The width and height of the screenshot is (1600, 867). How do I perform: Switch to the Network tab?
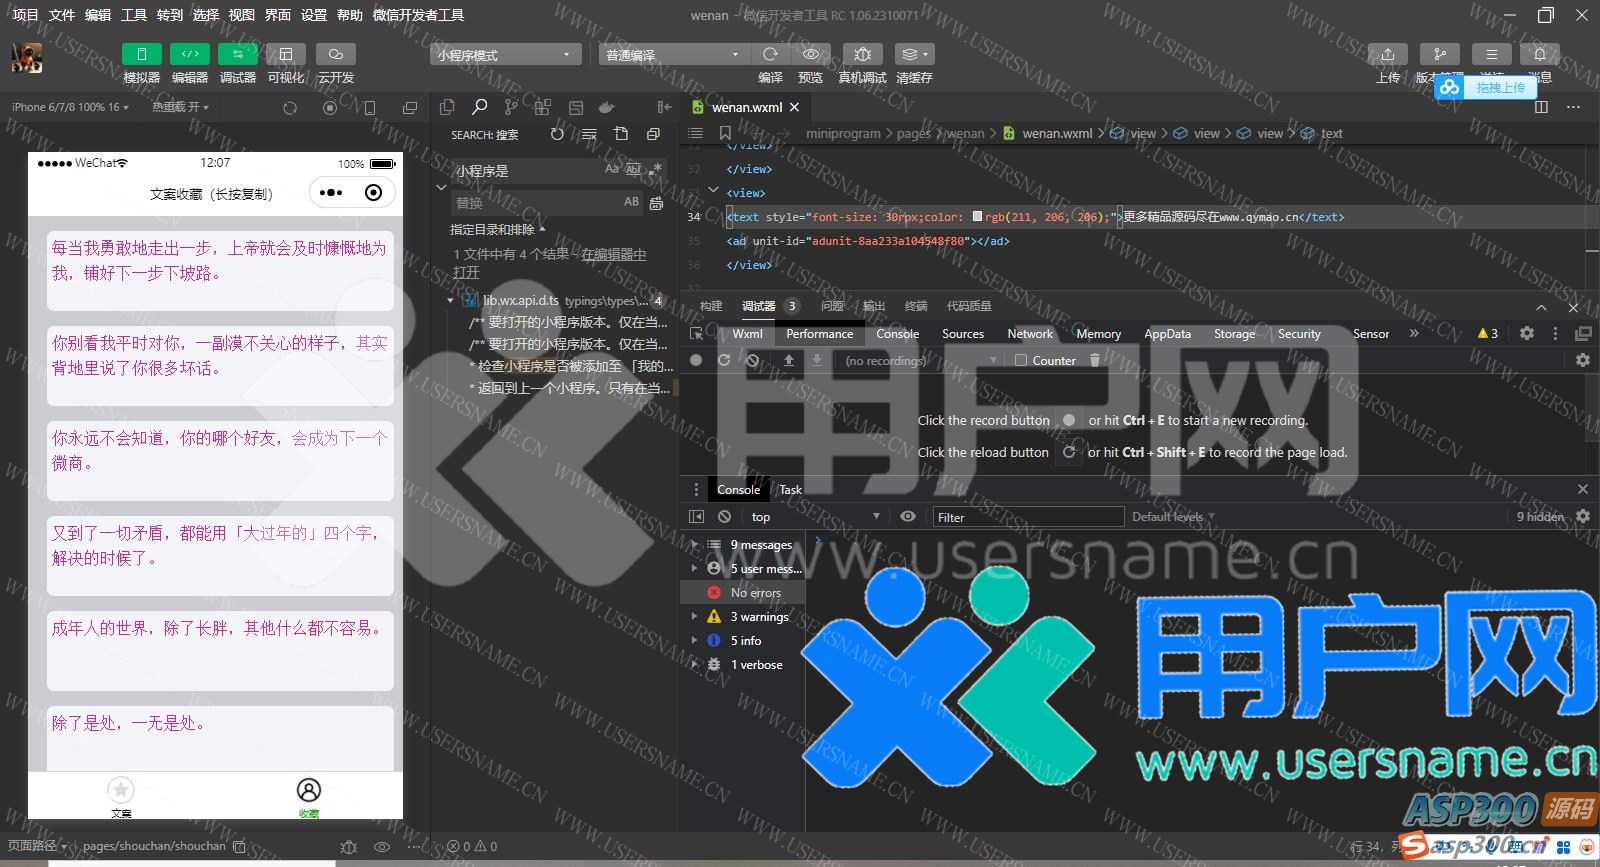tap(1029, 334)
